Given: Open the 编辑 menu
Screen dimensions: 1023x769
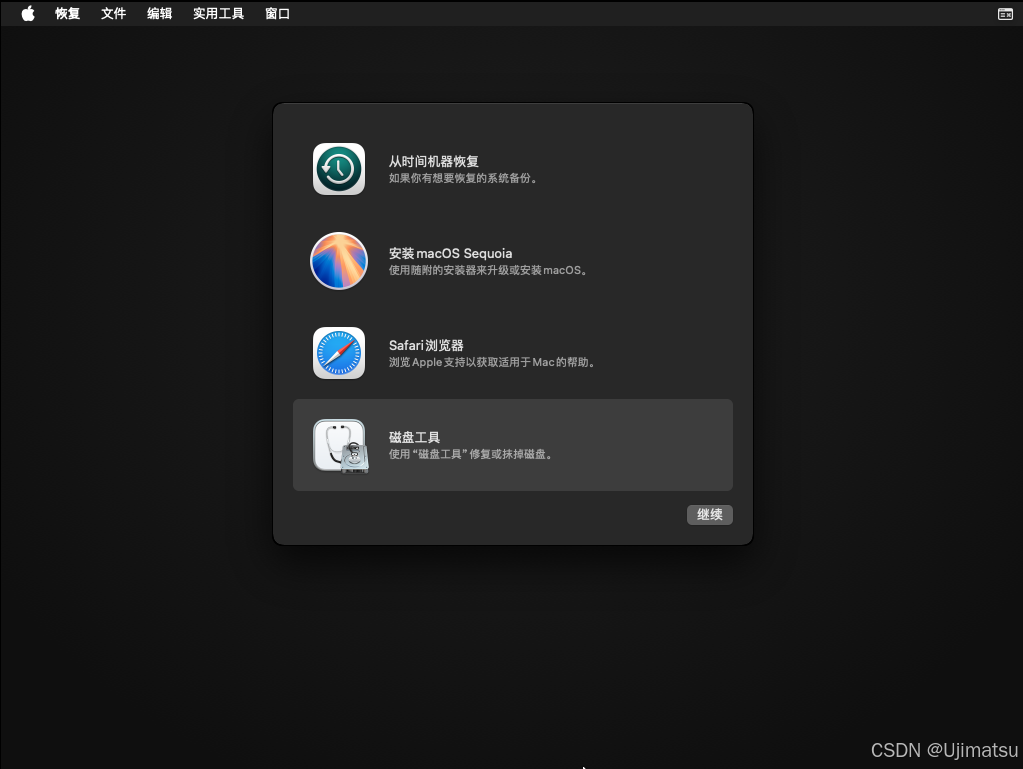Looking at the screenshot, I should pos(159,14).
